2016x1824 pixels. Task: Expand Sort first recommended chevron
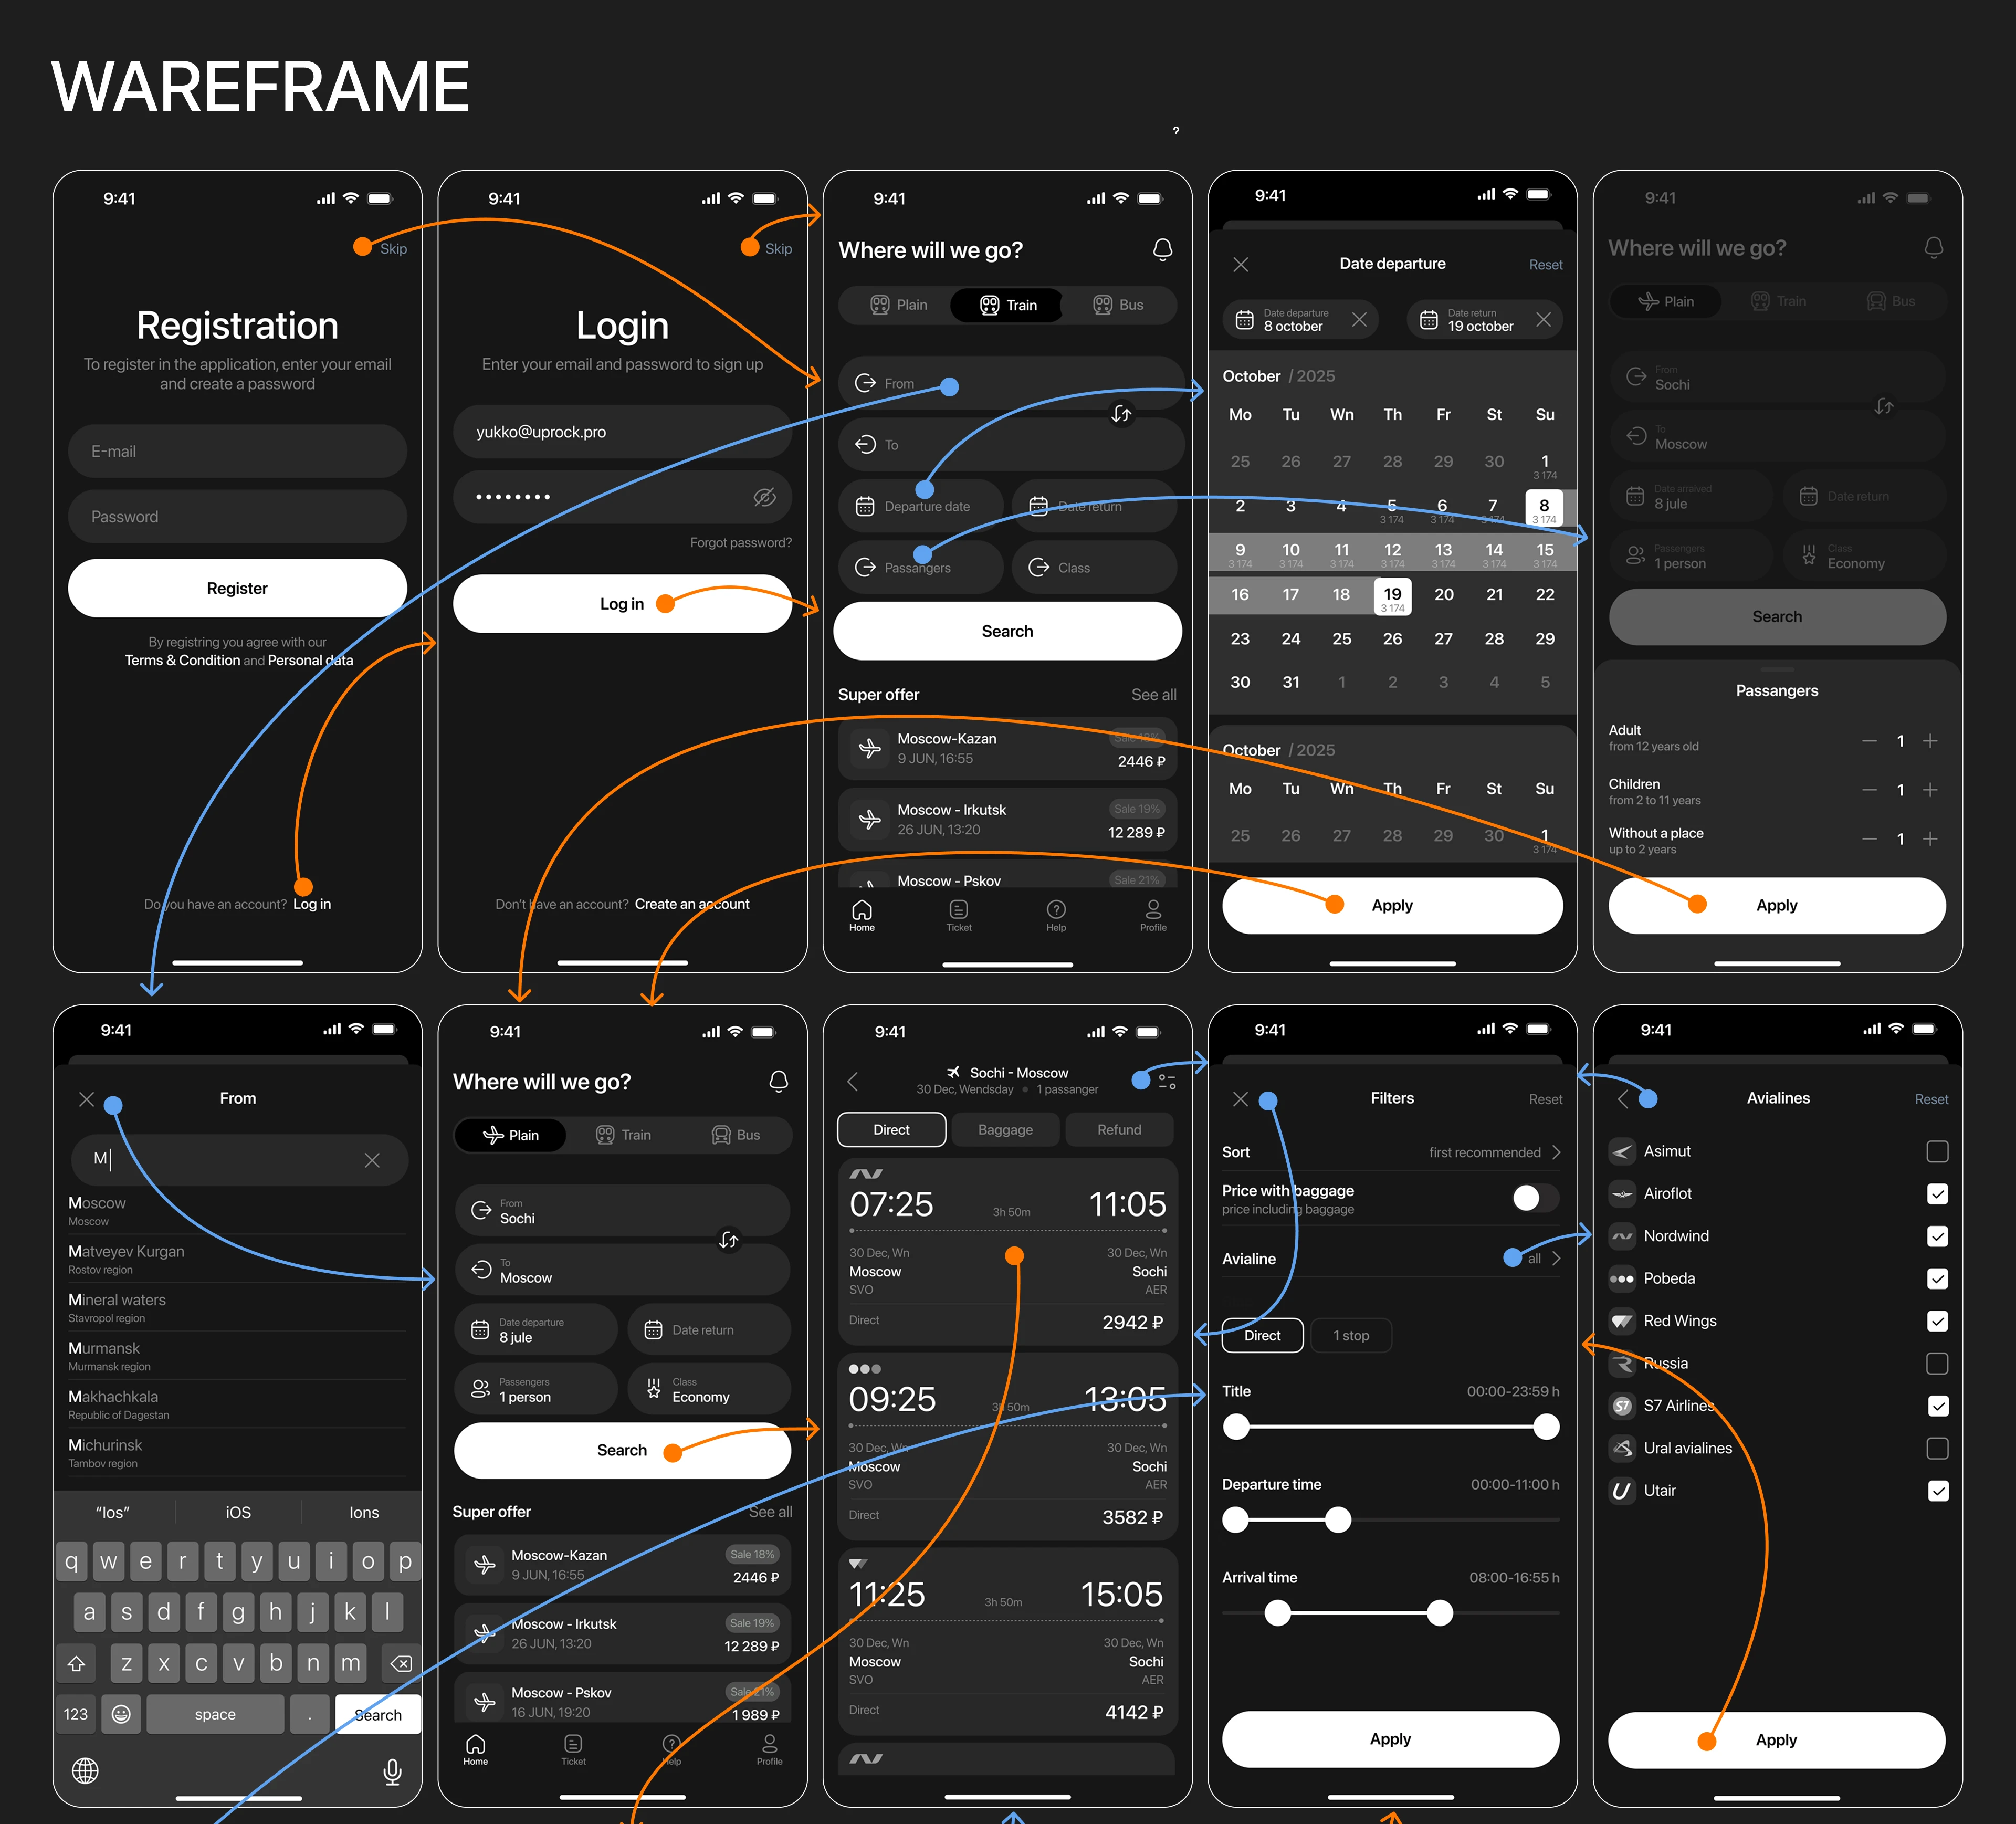(1556, 1152)
